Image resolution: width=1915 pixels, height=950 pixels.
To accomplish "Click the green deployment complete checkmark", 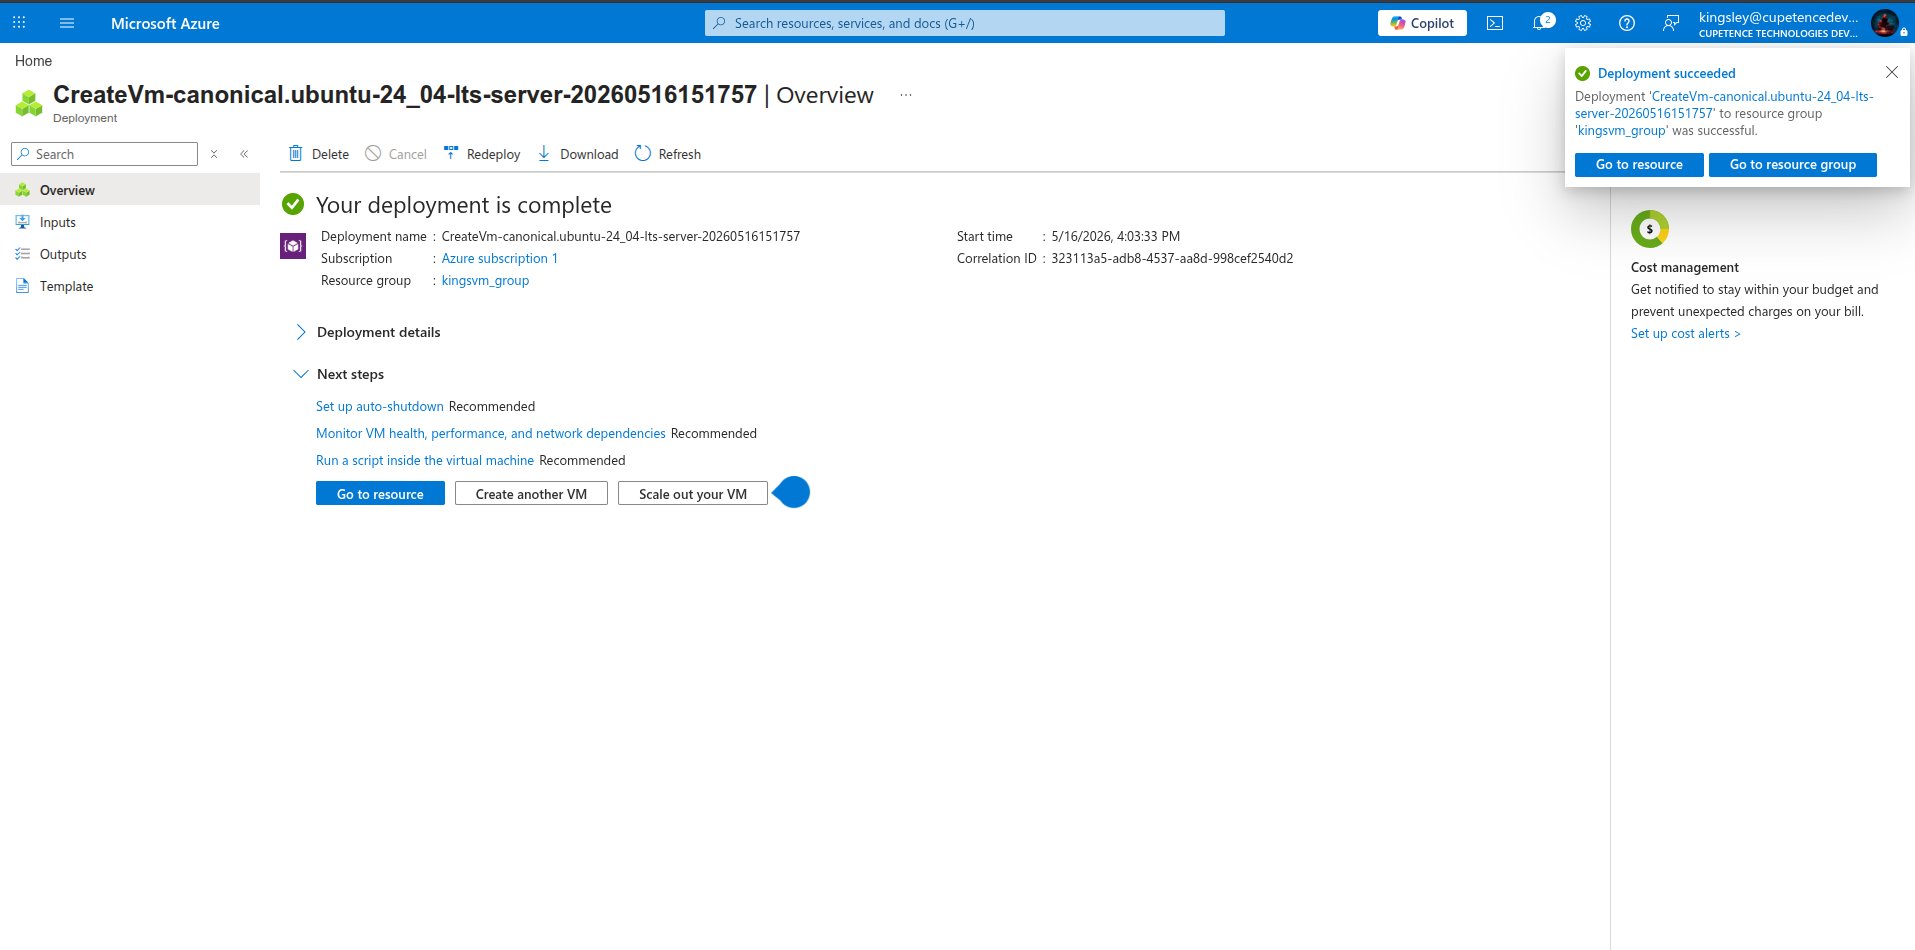I will point(293,204).
